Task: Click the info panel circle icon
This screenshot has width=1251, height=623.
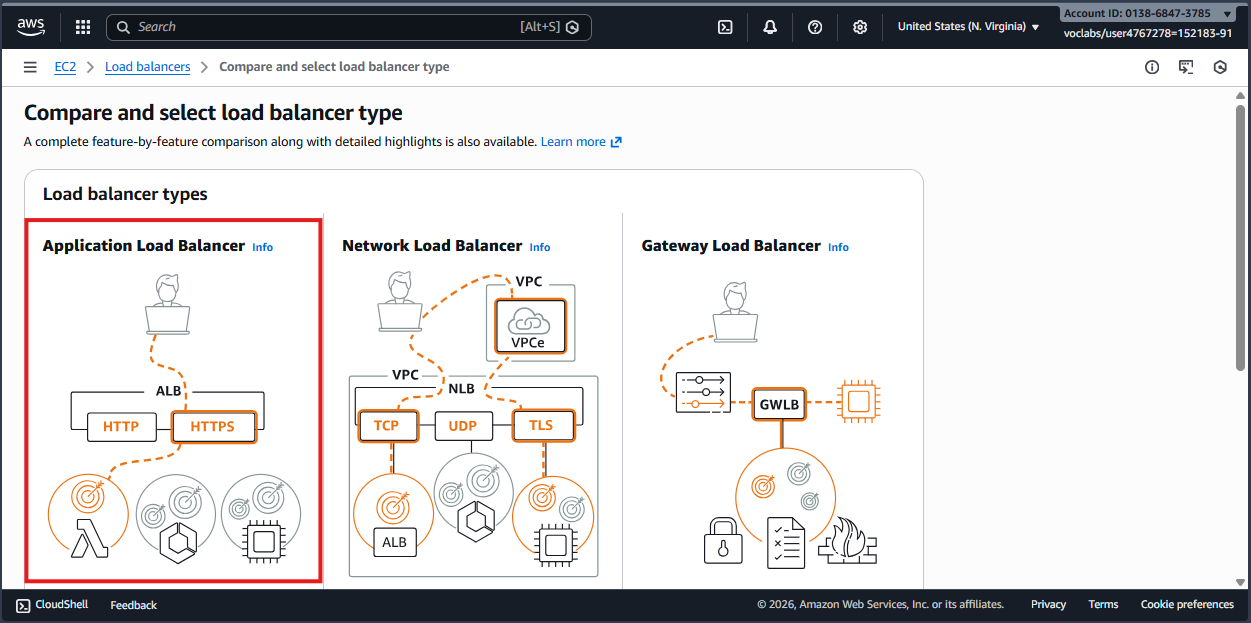Action: (x=1152, y=67)
